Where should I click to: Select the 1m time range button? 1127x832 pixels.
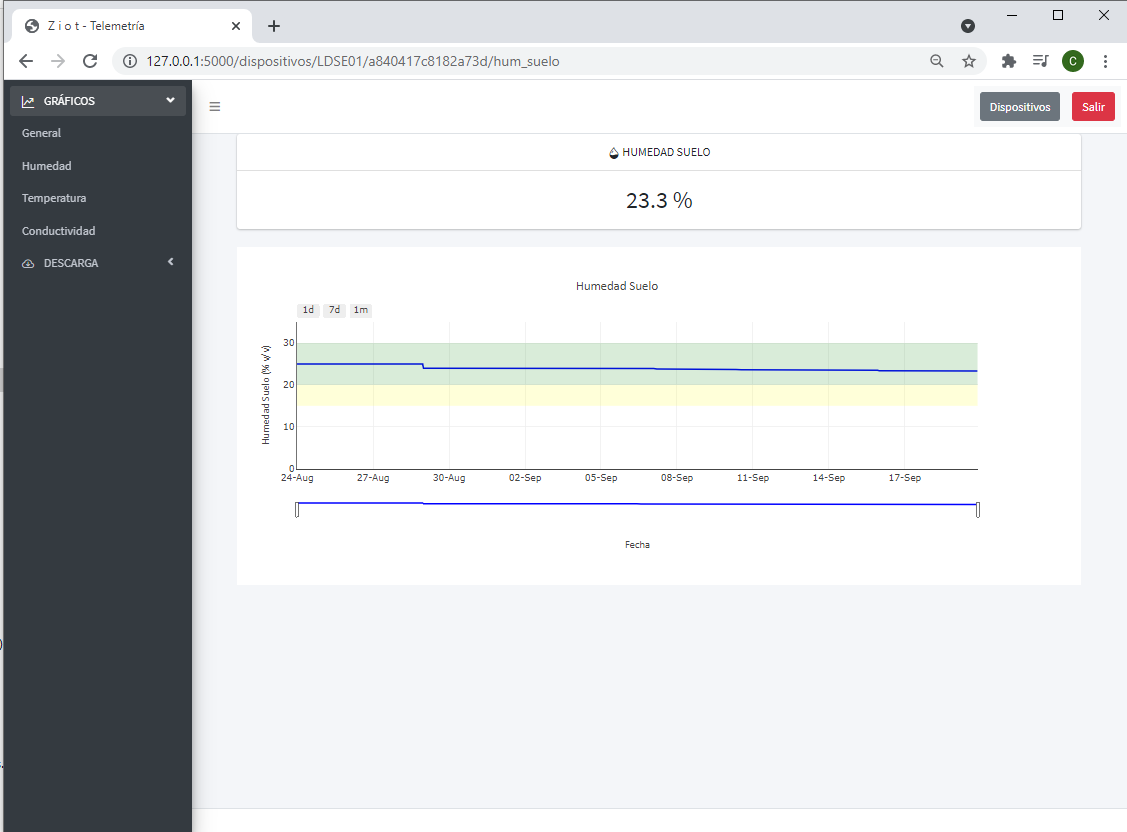361,310
